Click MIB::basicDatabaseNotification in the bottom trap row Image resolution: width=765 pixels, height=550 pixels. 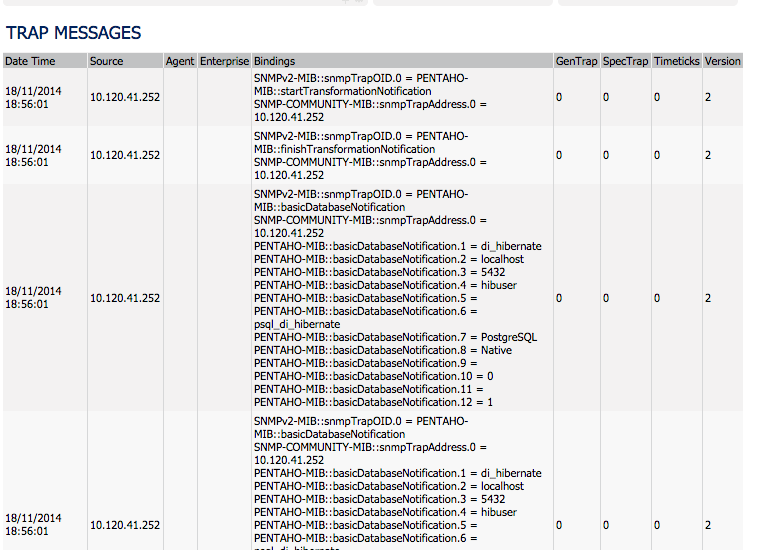pos(329,434)
